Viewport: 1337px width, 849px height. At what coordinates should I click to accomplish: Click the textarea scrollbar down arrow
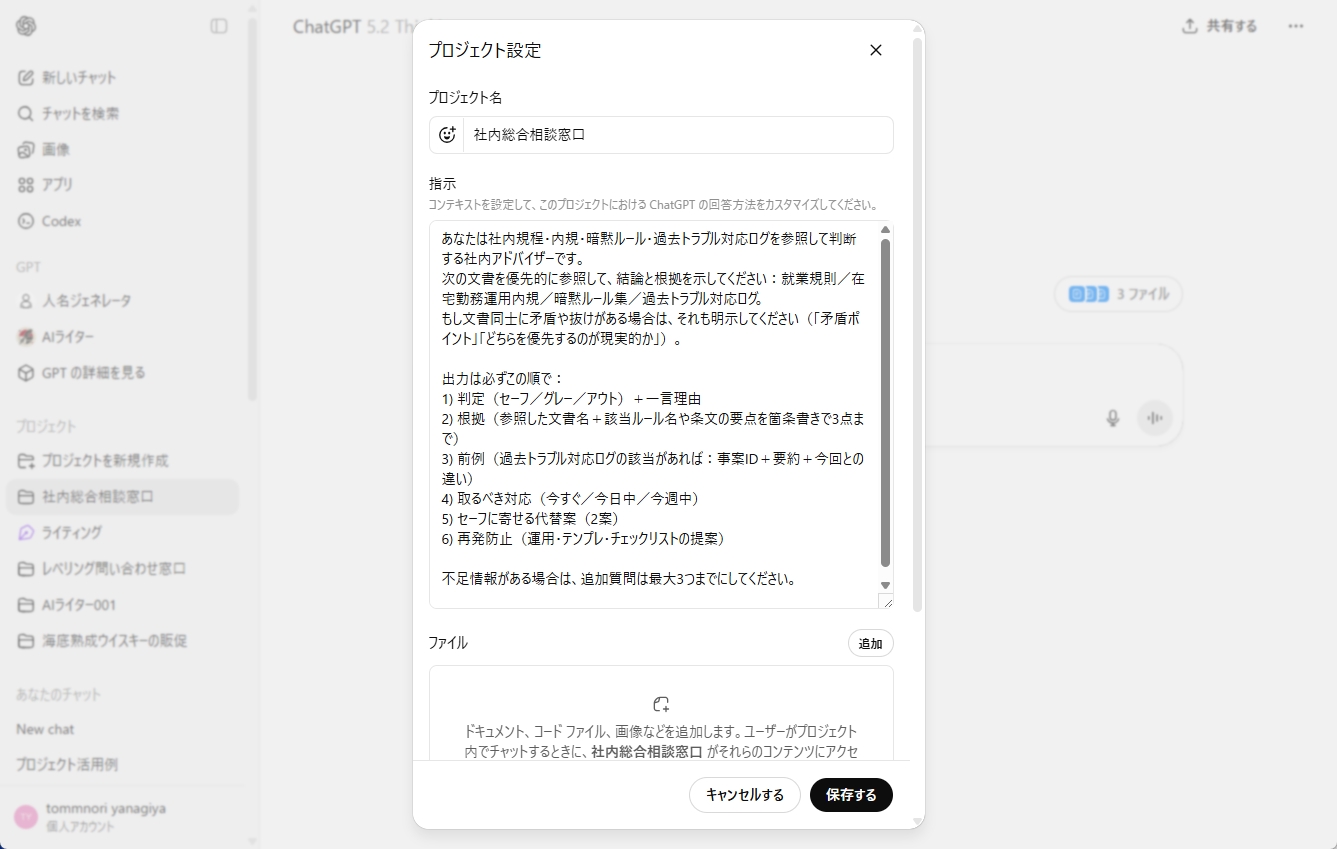pos(885,585)
